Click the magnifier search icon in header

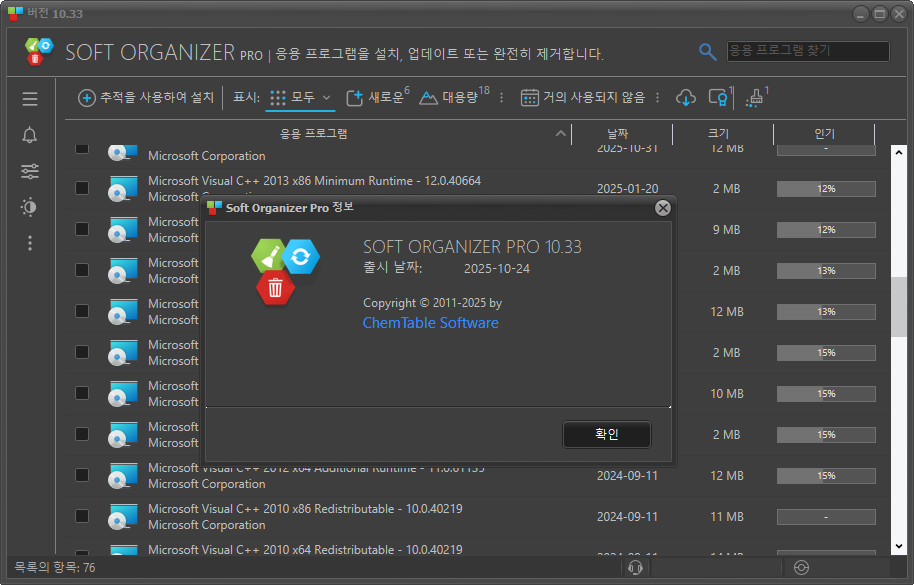coord(707,52)
